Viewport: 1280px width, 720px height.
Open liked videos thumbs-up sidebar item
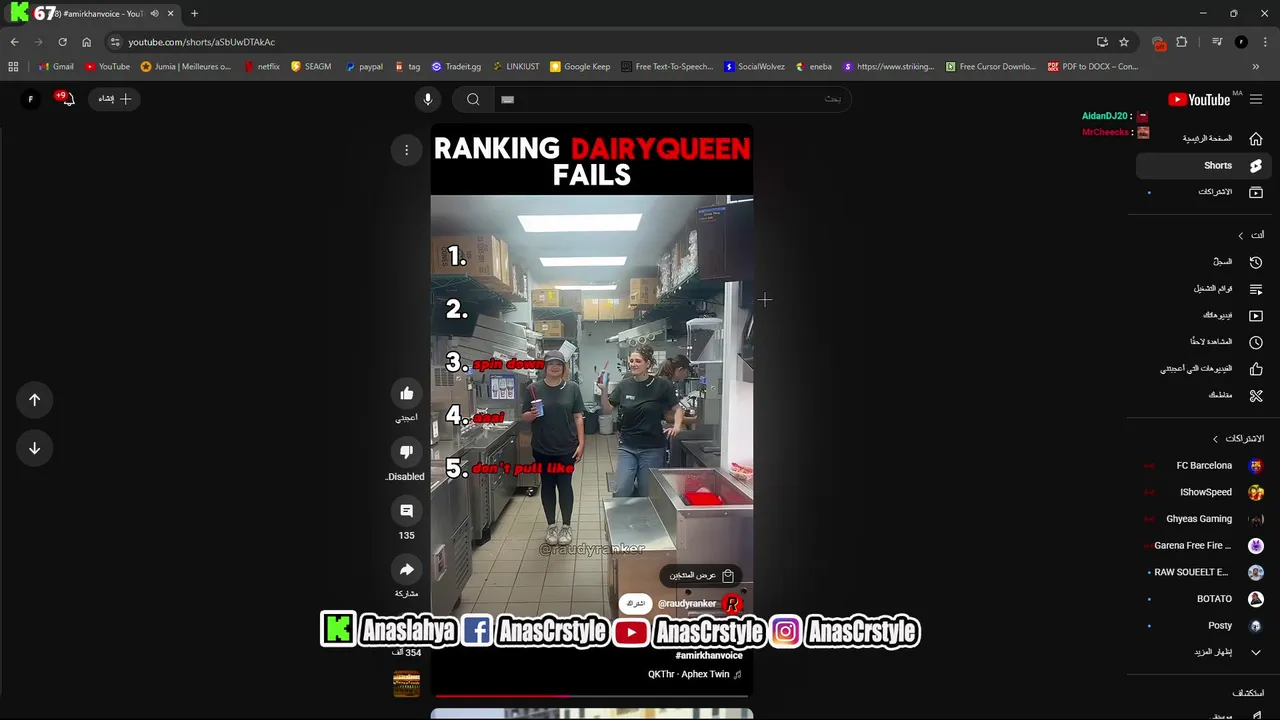pyautogui.click(x=1256, y=369)
